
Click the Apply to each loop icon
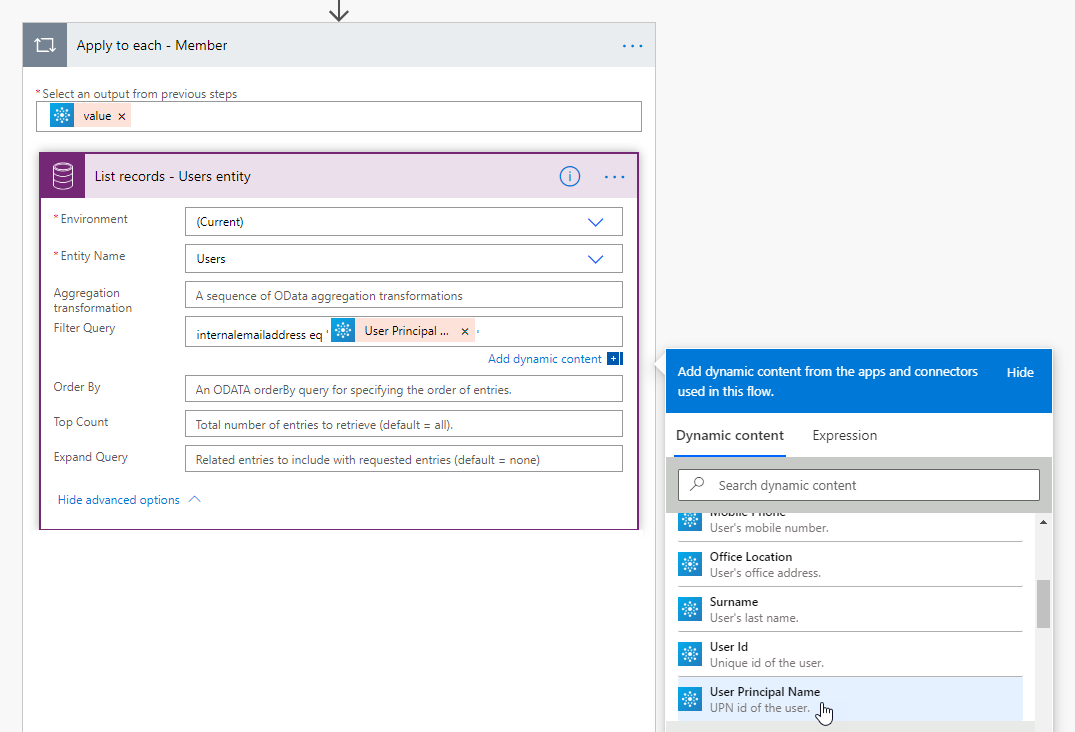tap(45, 45)
